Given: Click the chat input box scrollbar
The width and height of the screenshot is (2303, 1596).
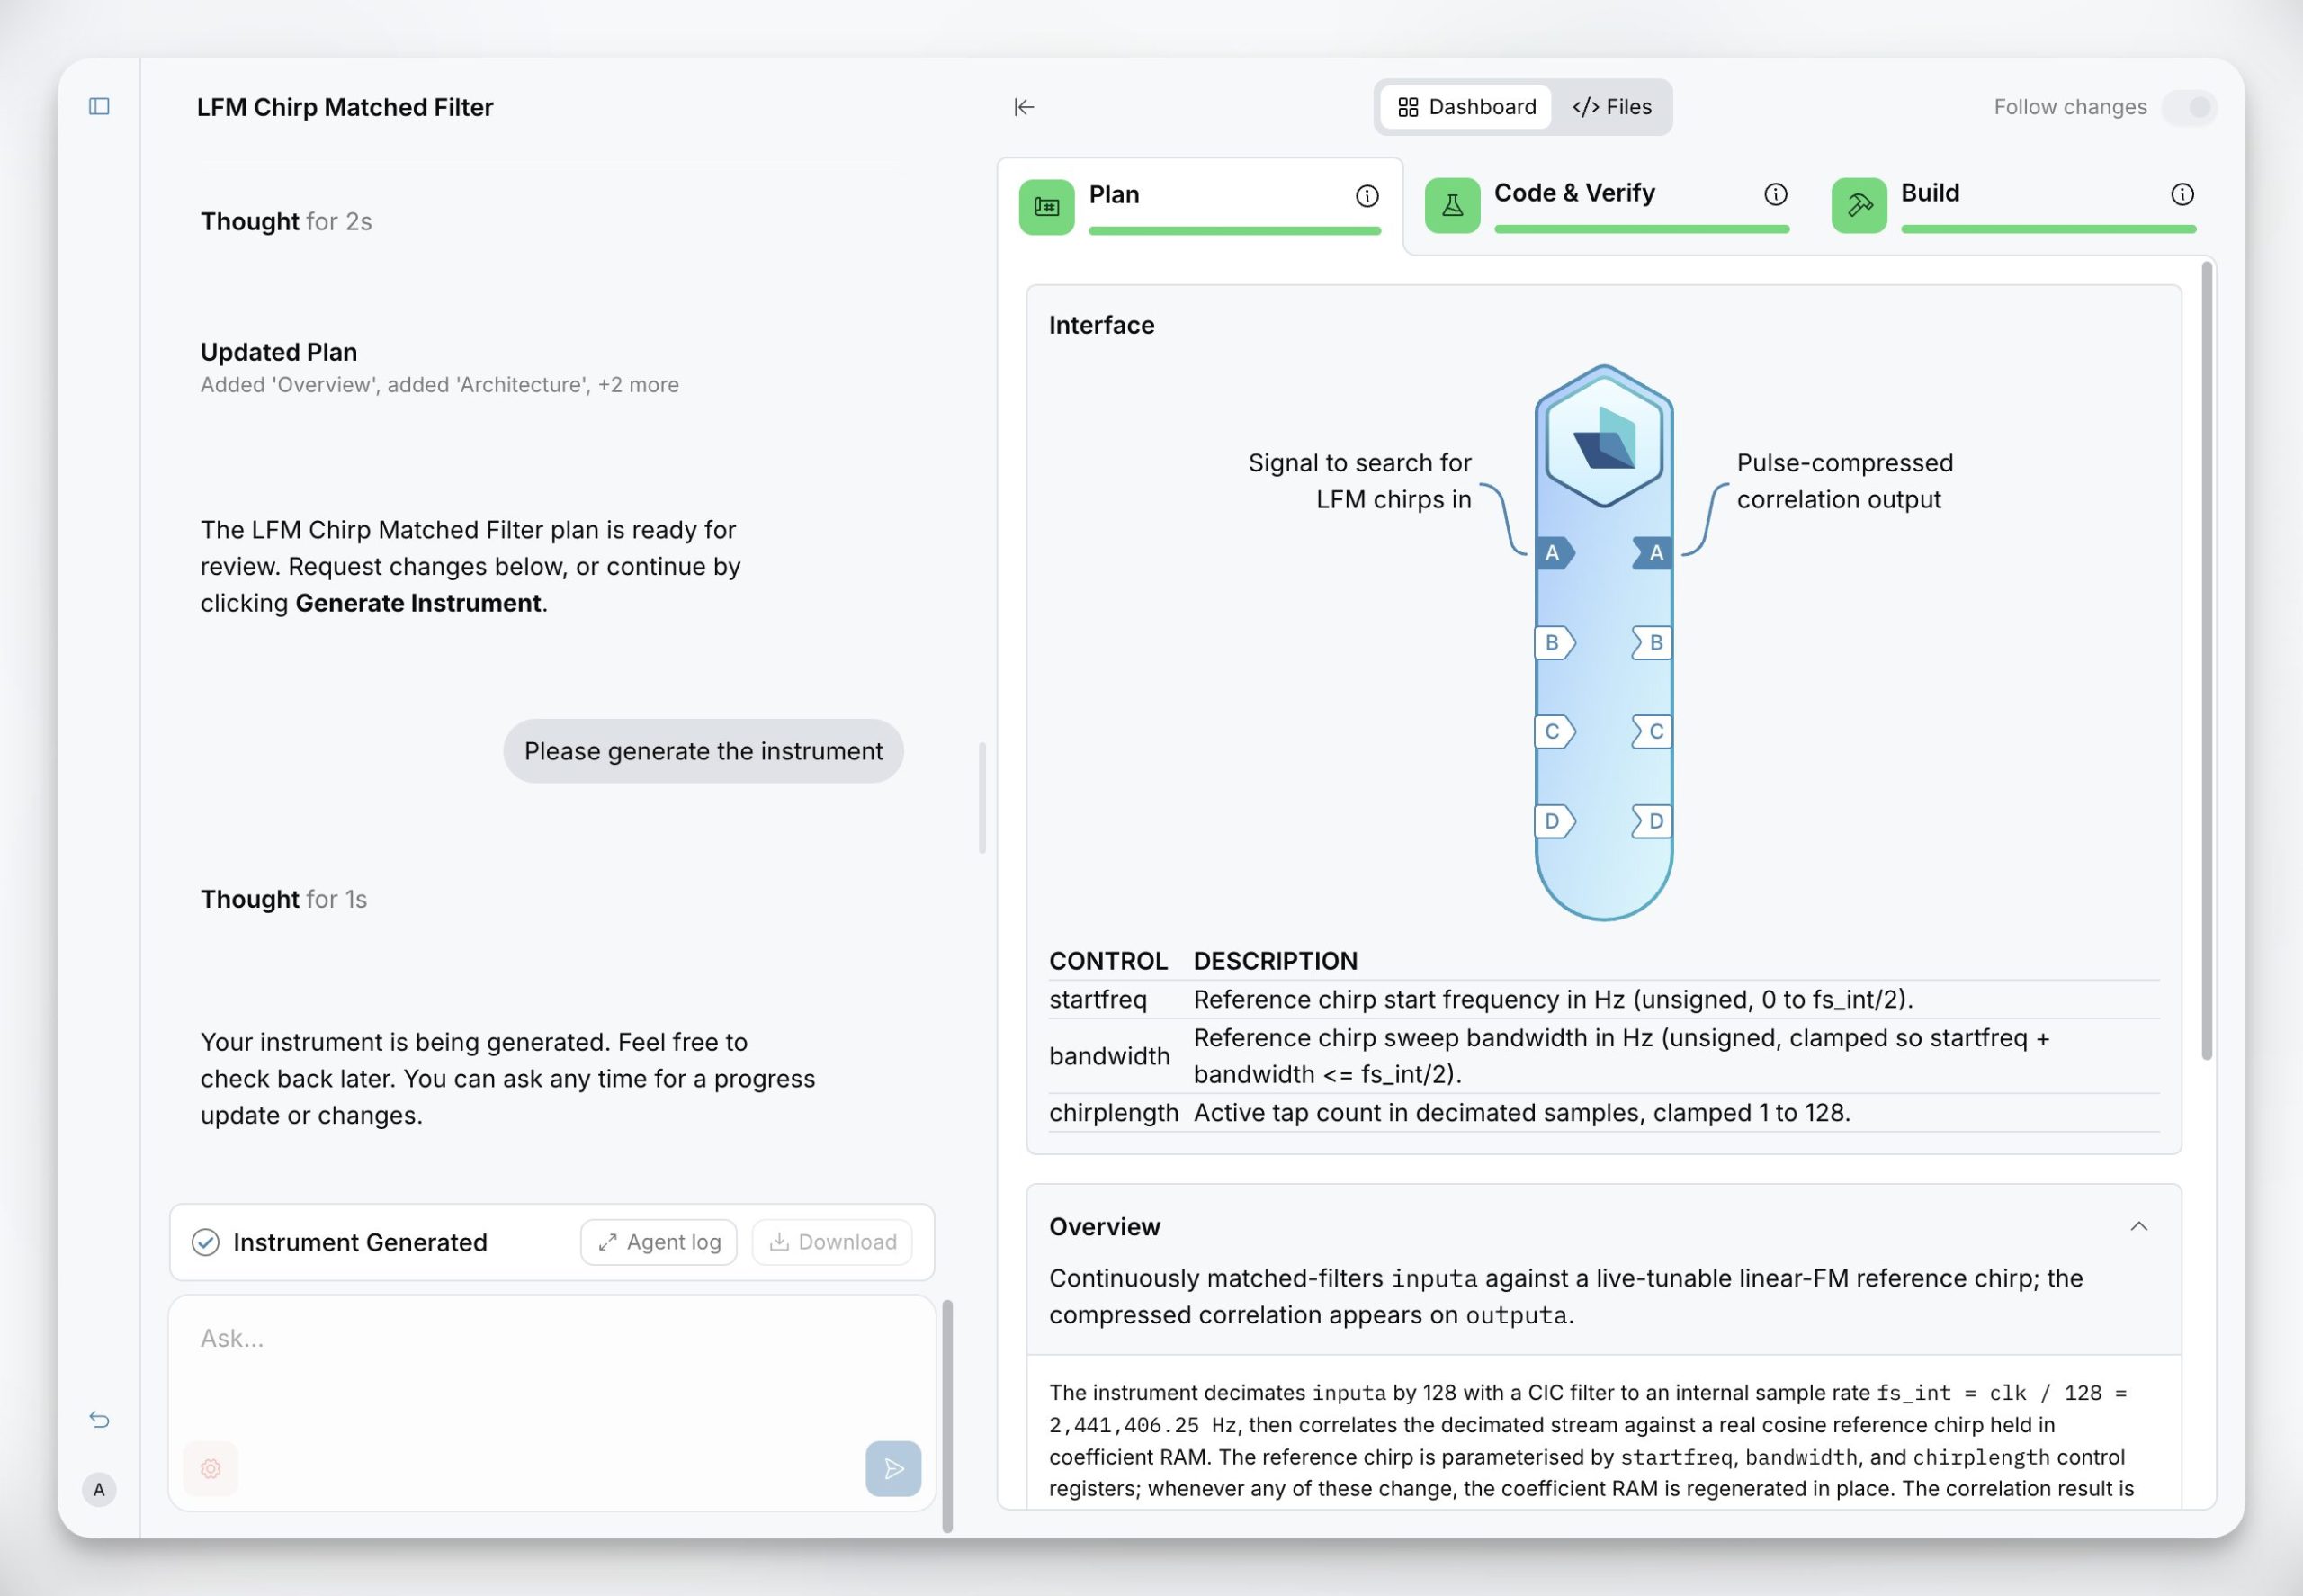Looking at the screenshot, I should click(947, 1415).
